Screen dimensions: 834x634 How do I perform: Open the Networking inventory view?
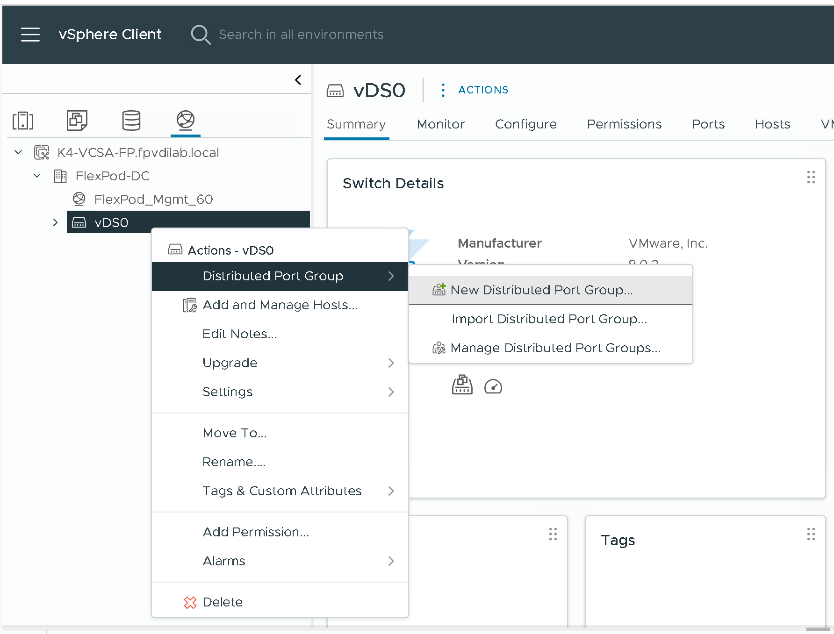coord(186,120)
